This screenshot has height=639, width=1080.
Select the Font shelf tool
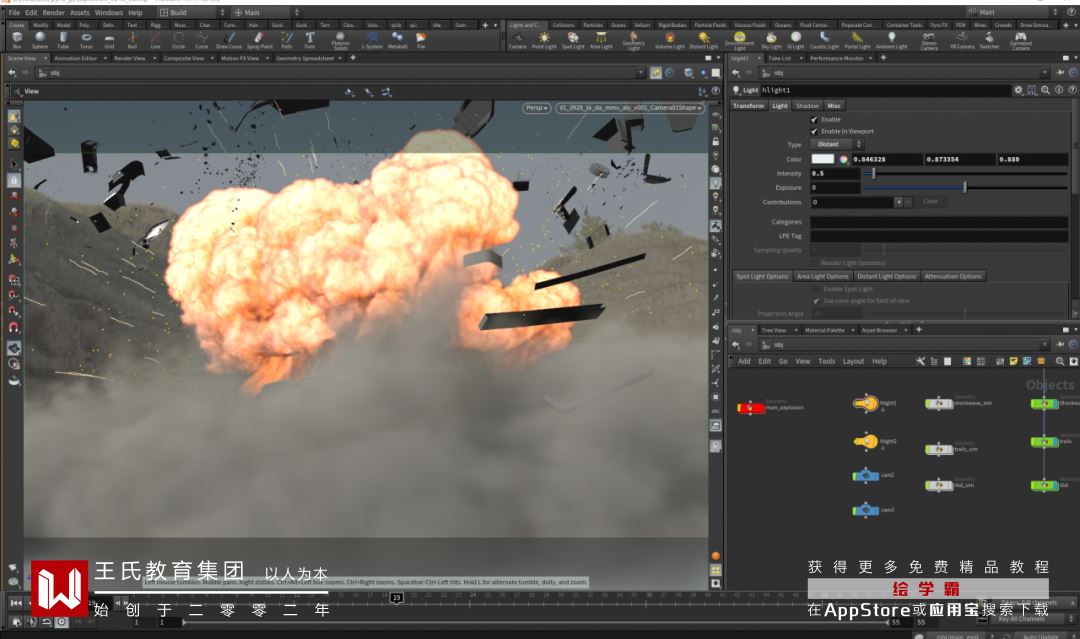310,40
